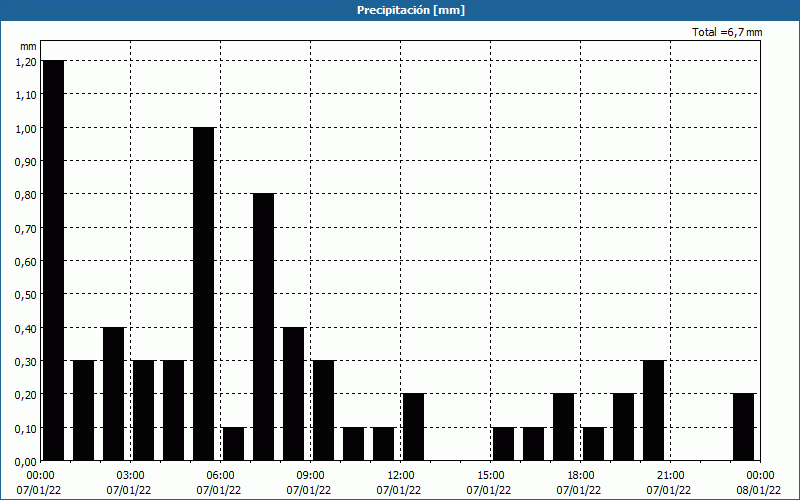Click the 1,10 y-axis value
Screen dimensions: 800x500
[26, 94]
